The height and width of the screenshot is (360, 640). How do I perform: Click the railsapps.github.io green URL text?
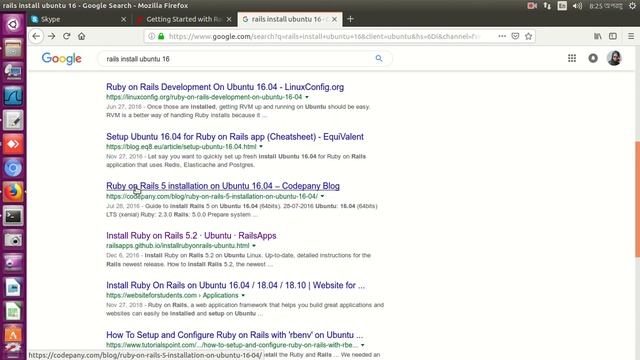[x=178, y=246]
